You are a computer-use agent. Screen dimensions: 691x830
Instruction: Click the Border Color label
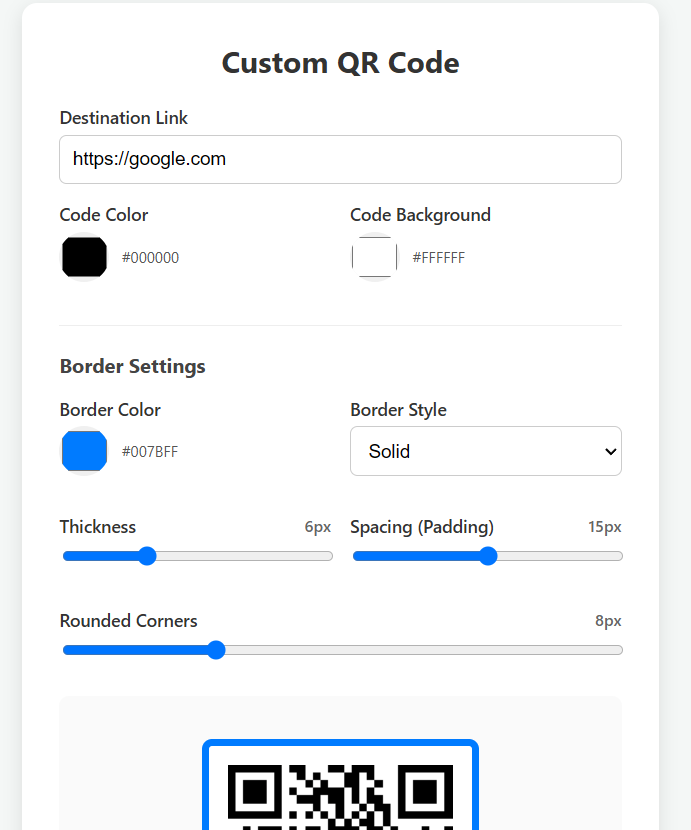(110, 410)
